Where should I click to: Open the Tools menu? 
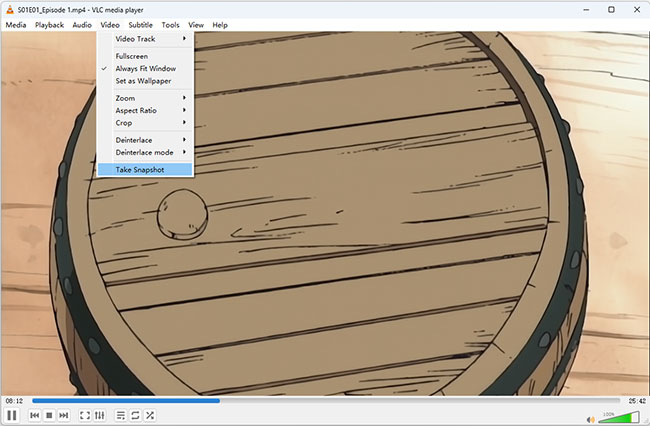click(170, 25)
